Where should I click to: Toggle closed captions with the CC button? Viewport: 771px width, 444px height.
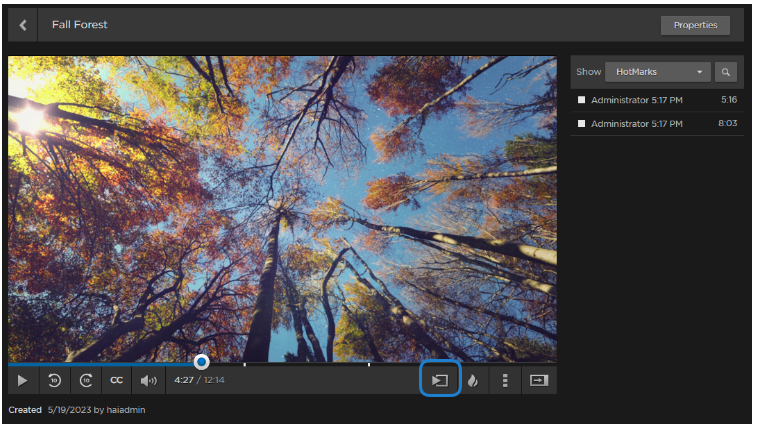click(x=117, y=380)
